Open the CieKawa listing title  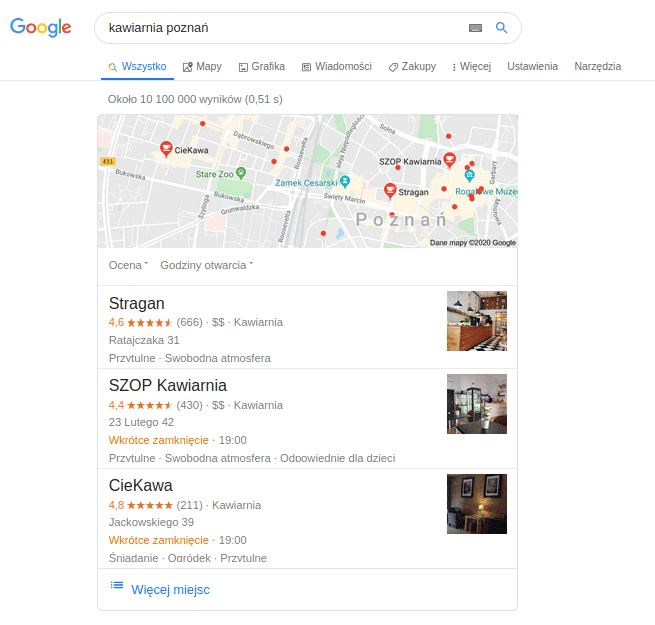click(140, 485)
